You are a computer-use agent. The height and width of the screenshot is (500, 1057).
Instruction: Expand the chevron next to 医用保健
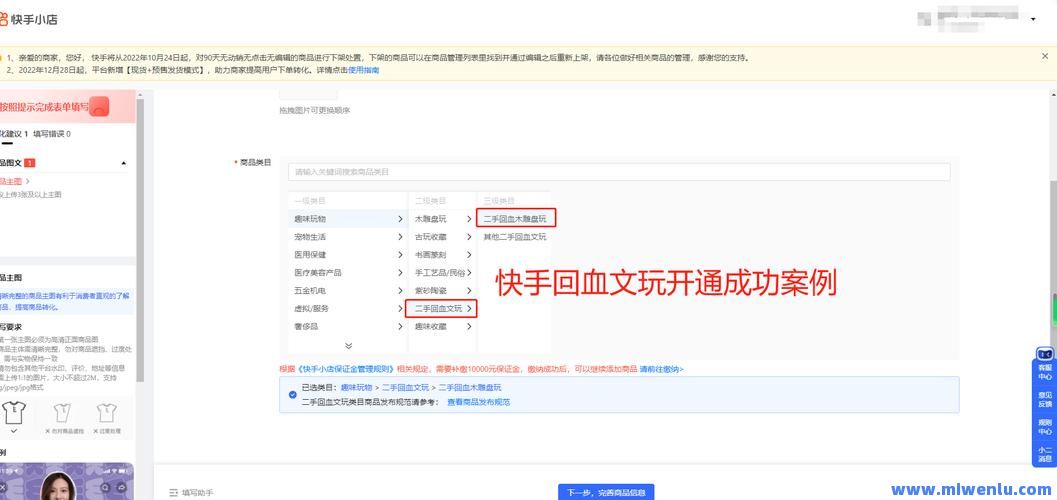(400, 255)
